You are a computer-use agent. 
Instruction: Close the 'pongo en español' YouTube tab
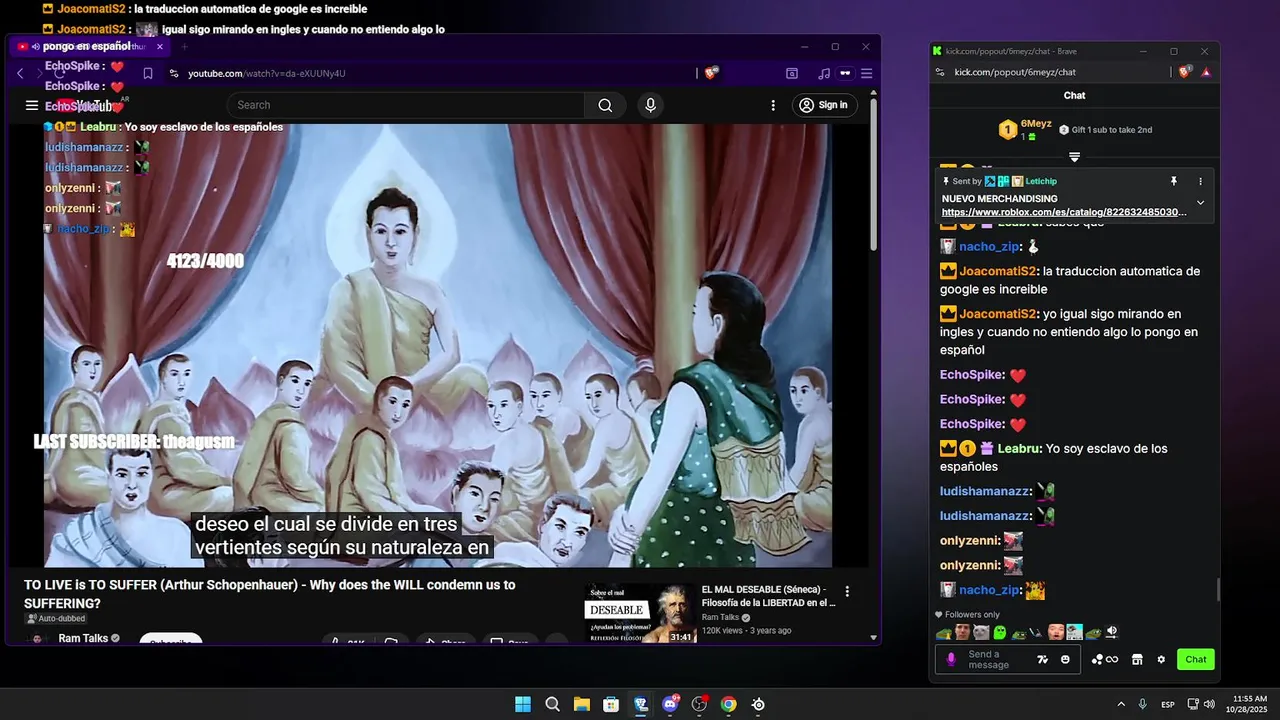pos(159,46)
